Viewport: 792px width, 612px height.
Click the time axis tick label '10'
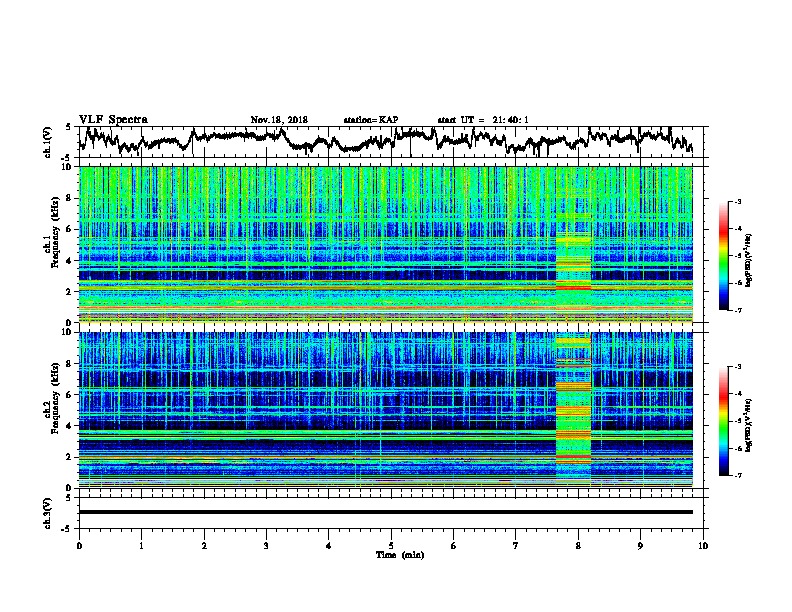coord(703,546)
